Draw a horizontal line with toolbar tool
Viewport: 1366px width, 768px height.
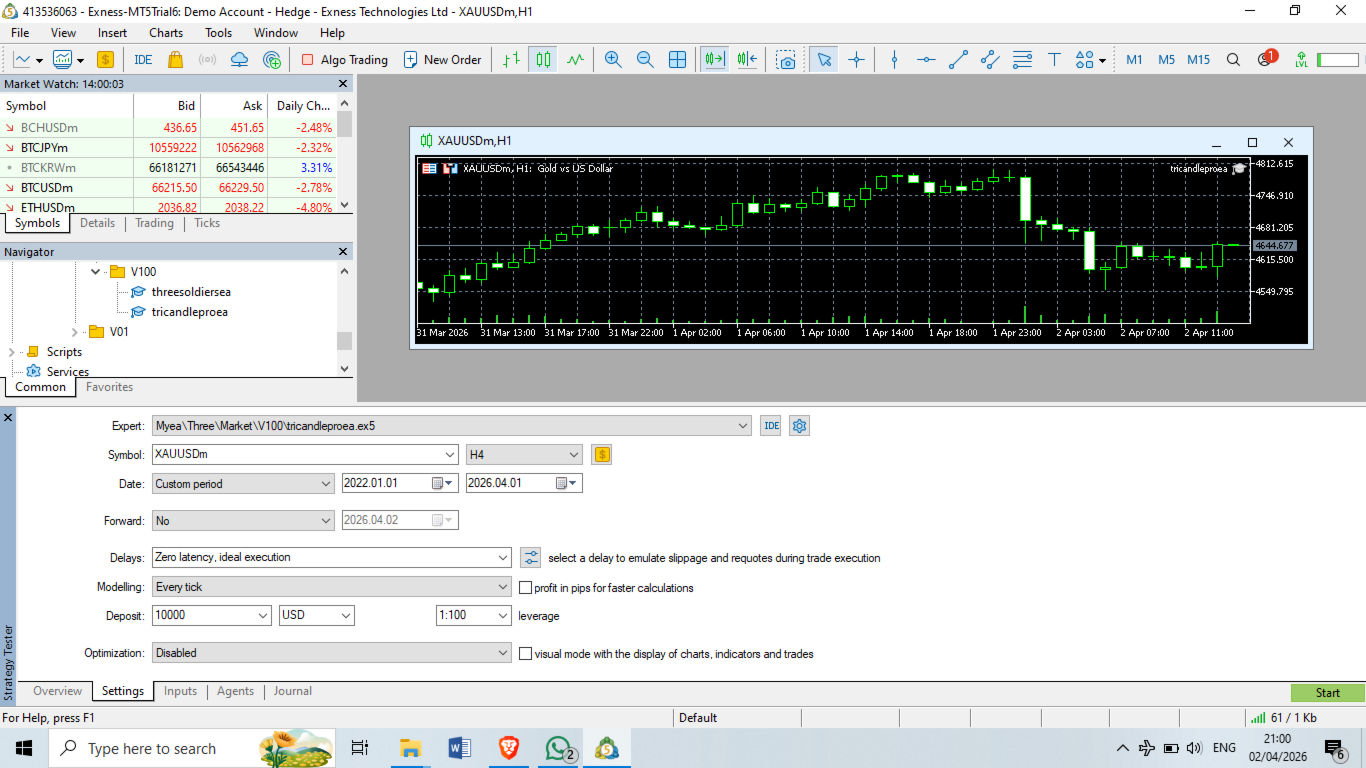926,60
